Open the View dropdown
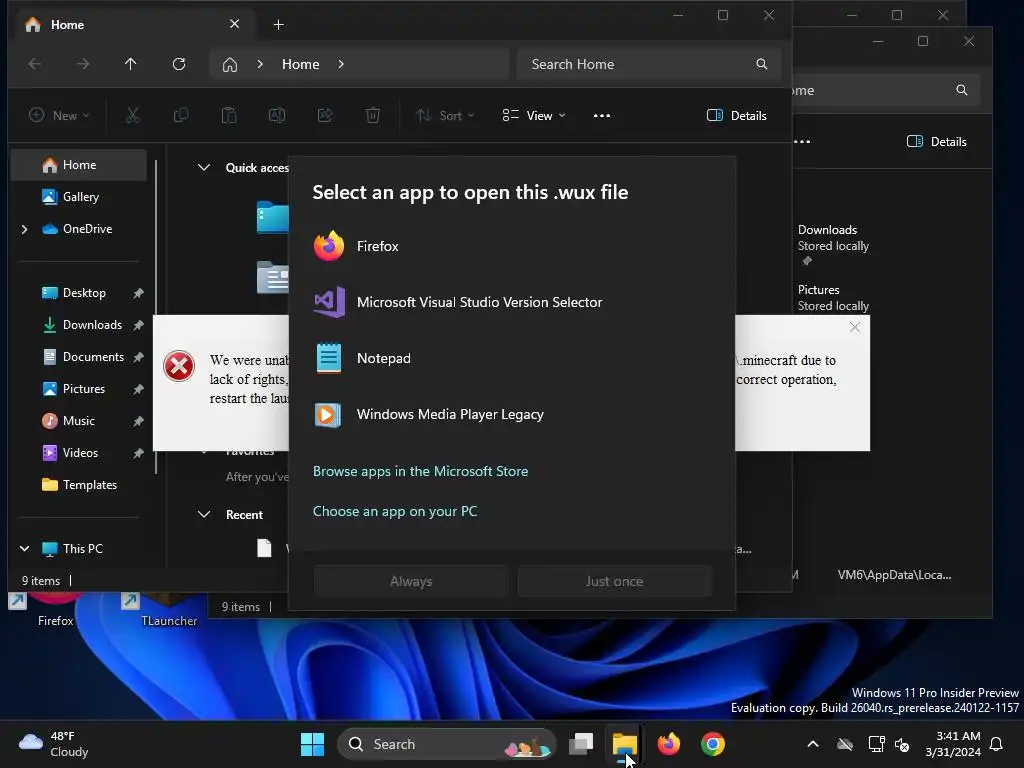 tap(534, 116)
